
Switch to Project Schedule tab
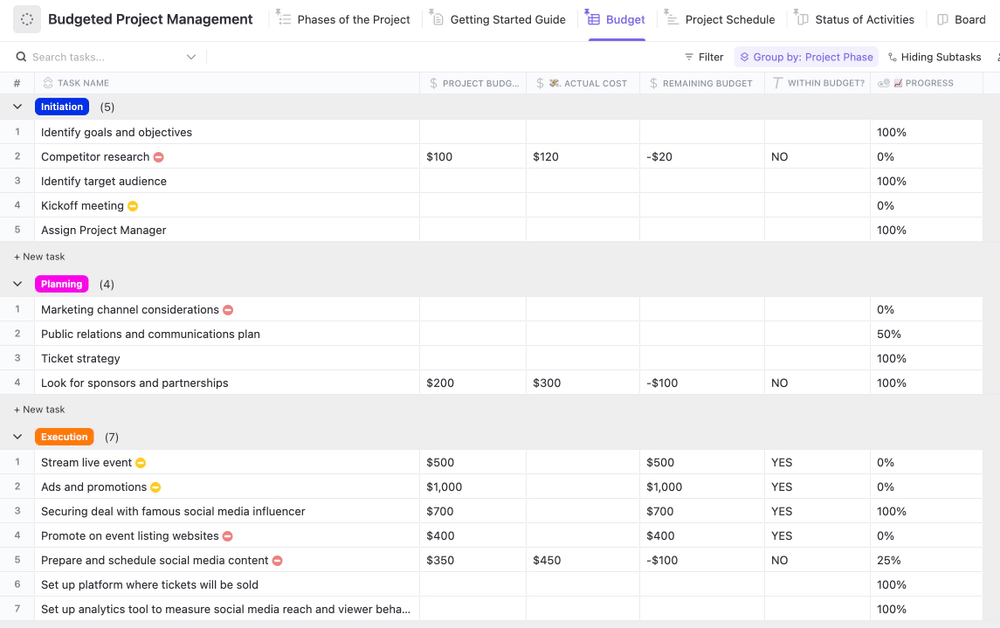729,19
